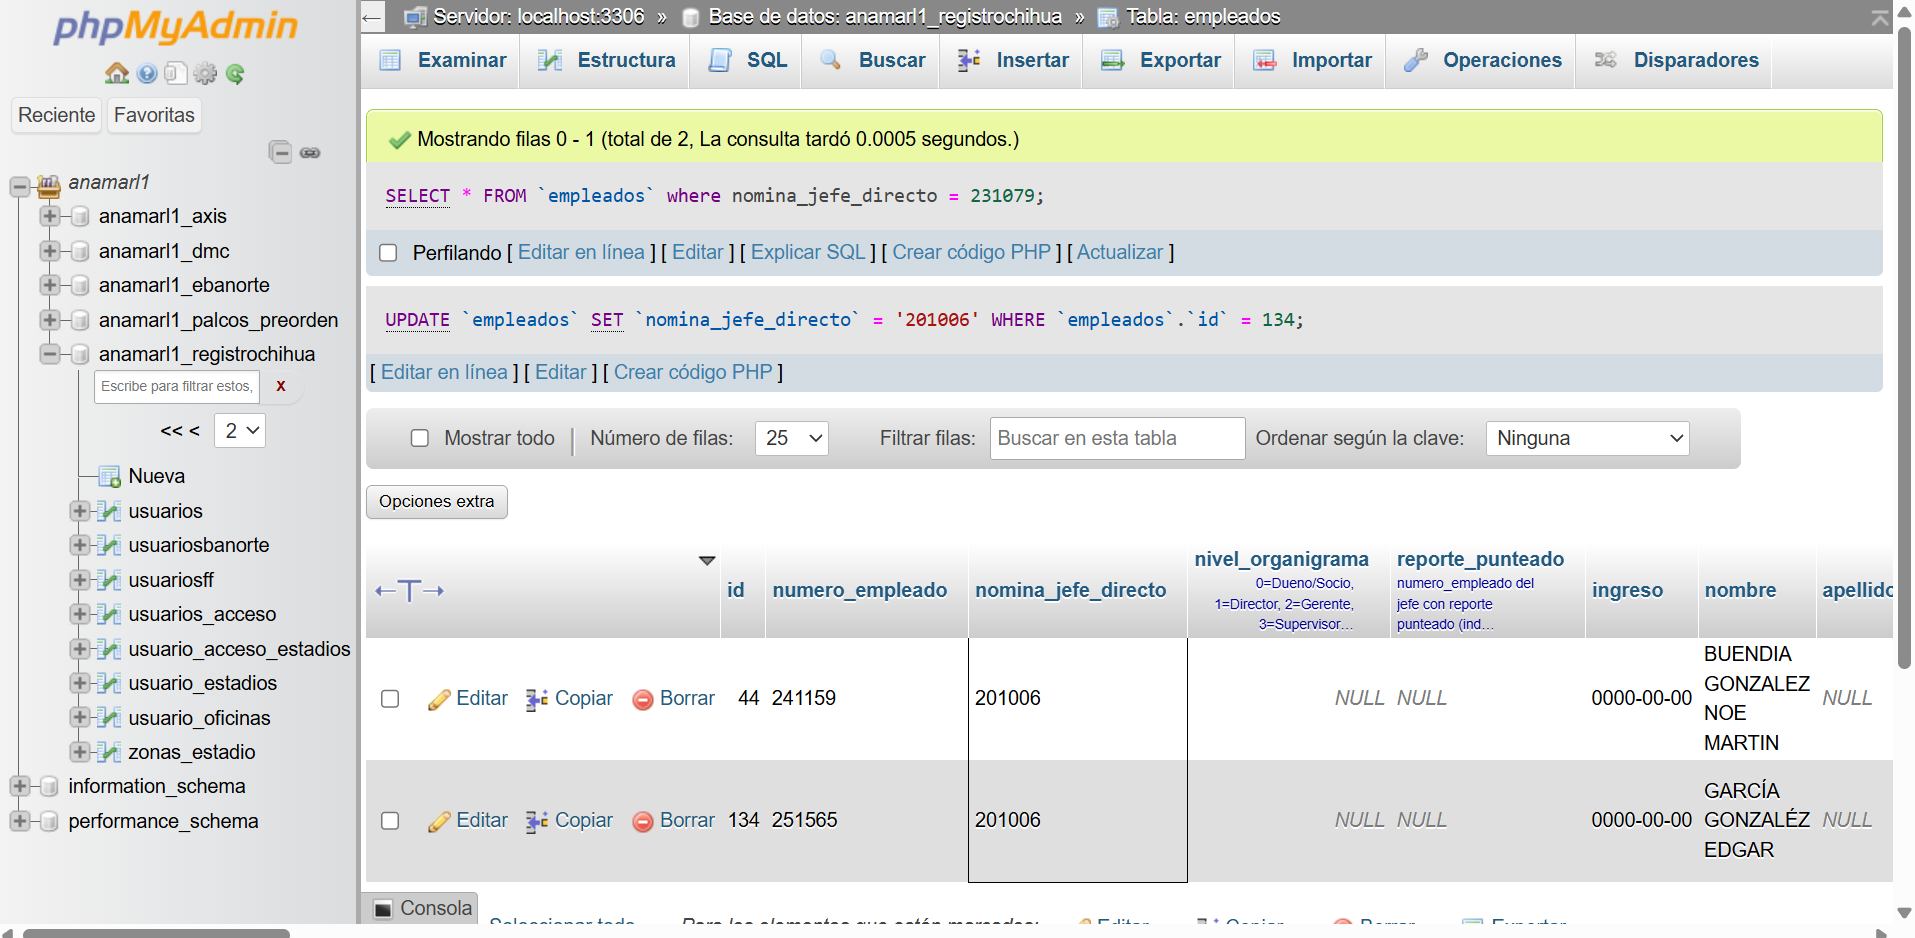This screenshot has width=1915, height=938.
Task: Expand the anamarl1_dmc database node
Action: 49,251
